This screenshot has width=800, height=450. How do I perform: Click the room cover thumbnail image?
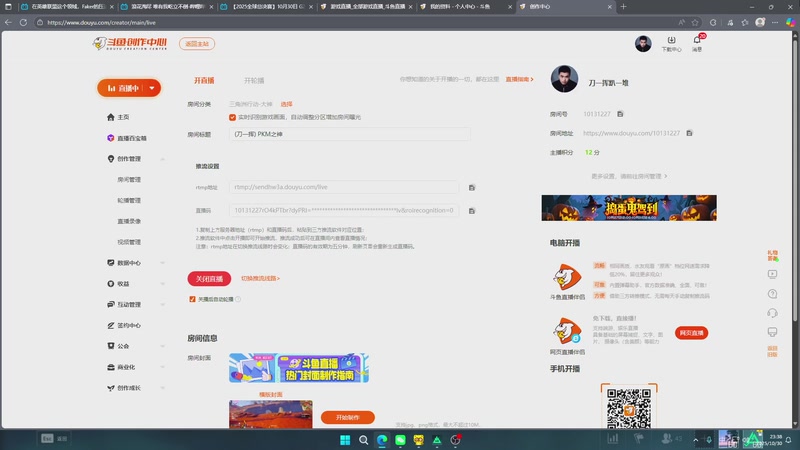pyautogui.click(x=270, y=414)
